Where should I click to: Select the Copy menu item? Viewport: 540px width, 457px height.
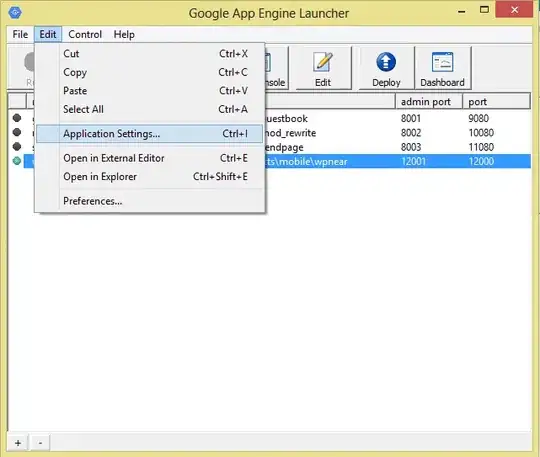[149, 72]
